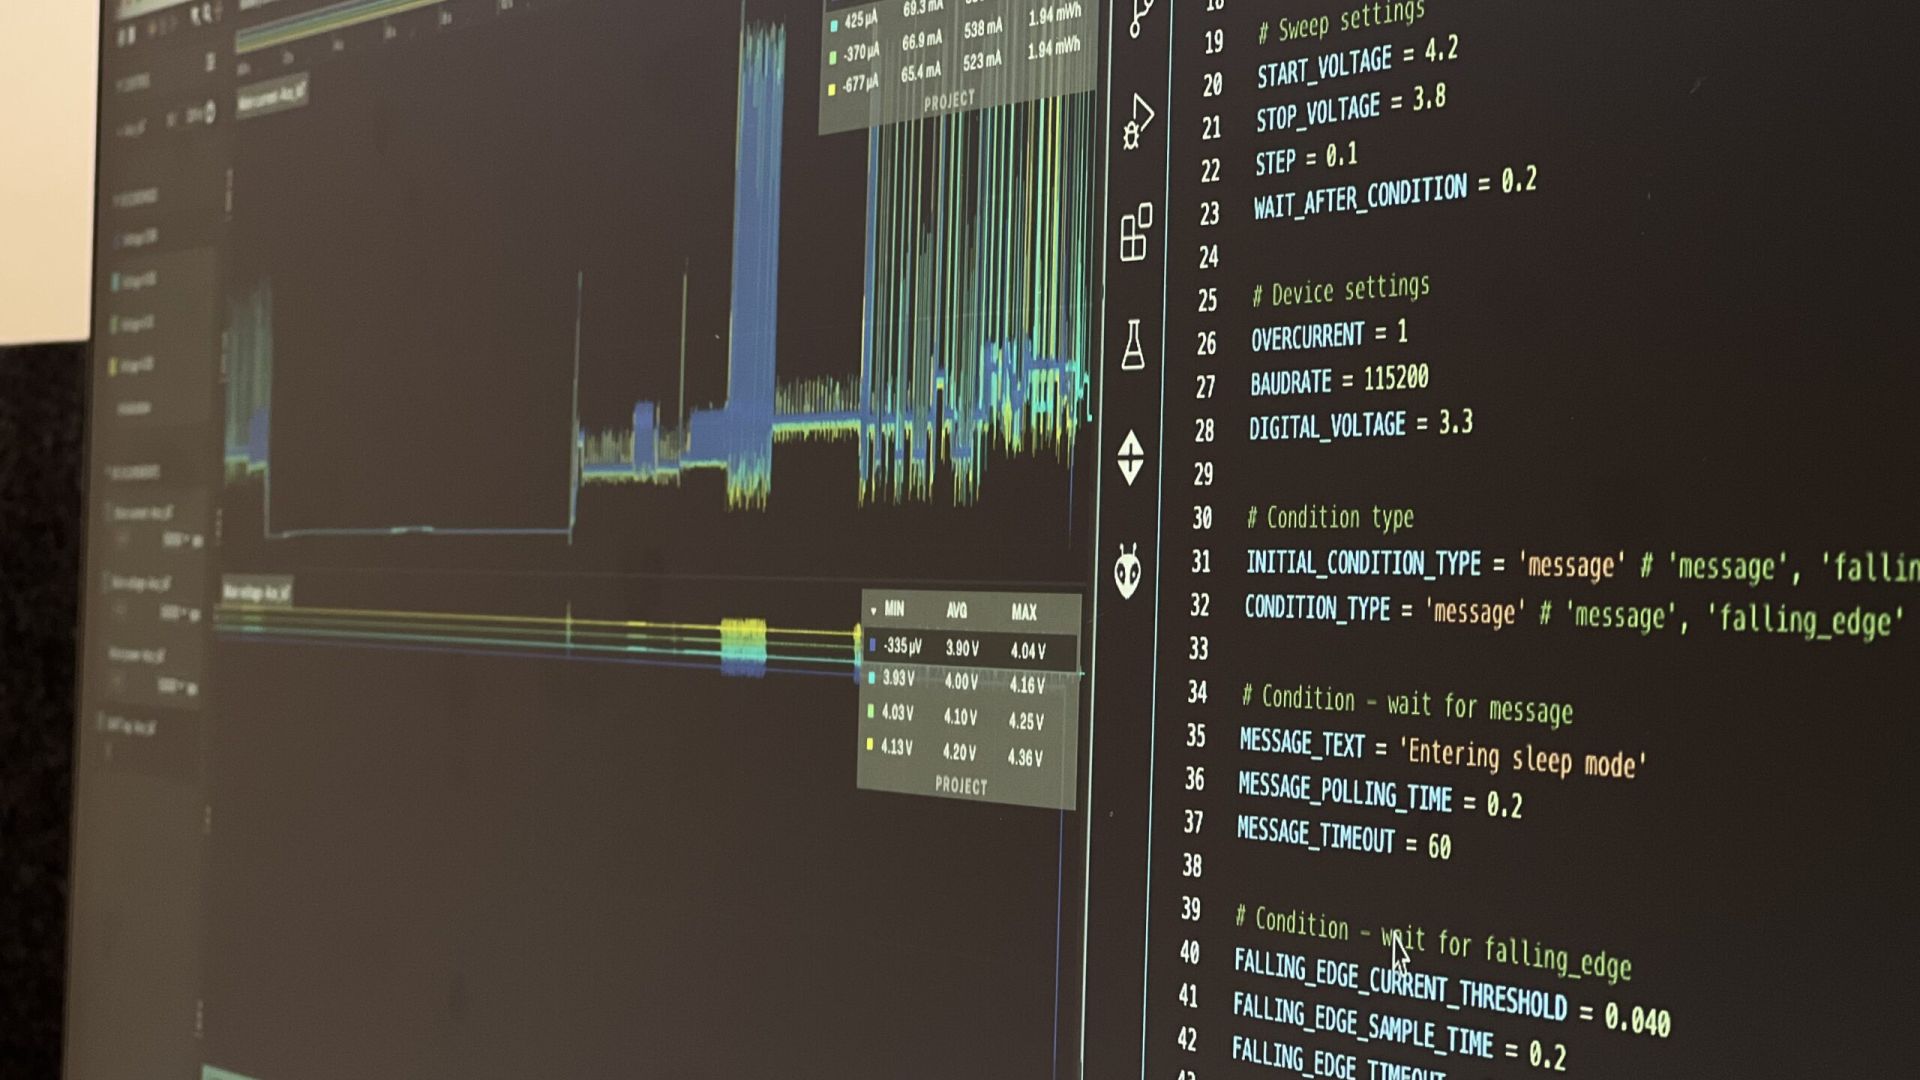The height and width of the screenshot is (1080, 1920).
Task: Open the Extensions view icon
Action: click(x=1136, y=232)
